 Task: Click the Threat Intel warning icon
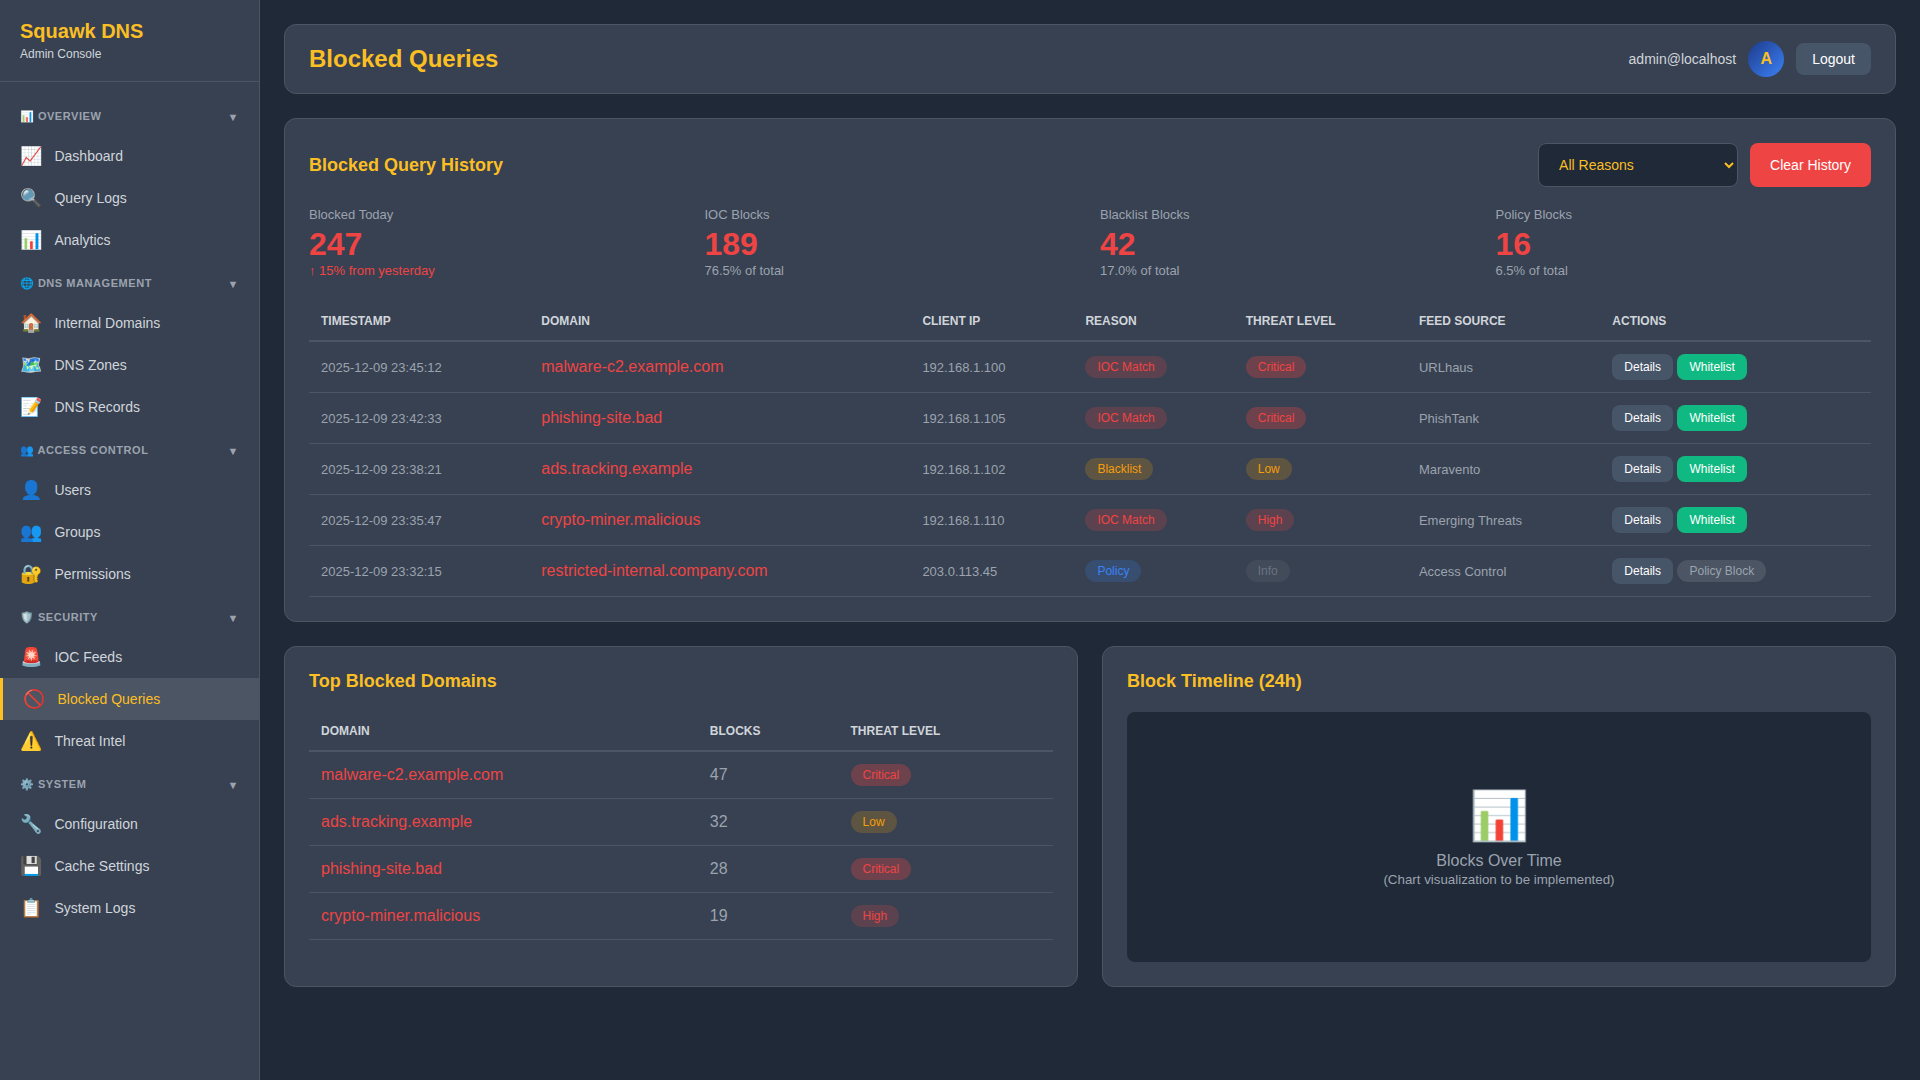tap(31, 741)
